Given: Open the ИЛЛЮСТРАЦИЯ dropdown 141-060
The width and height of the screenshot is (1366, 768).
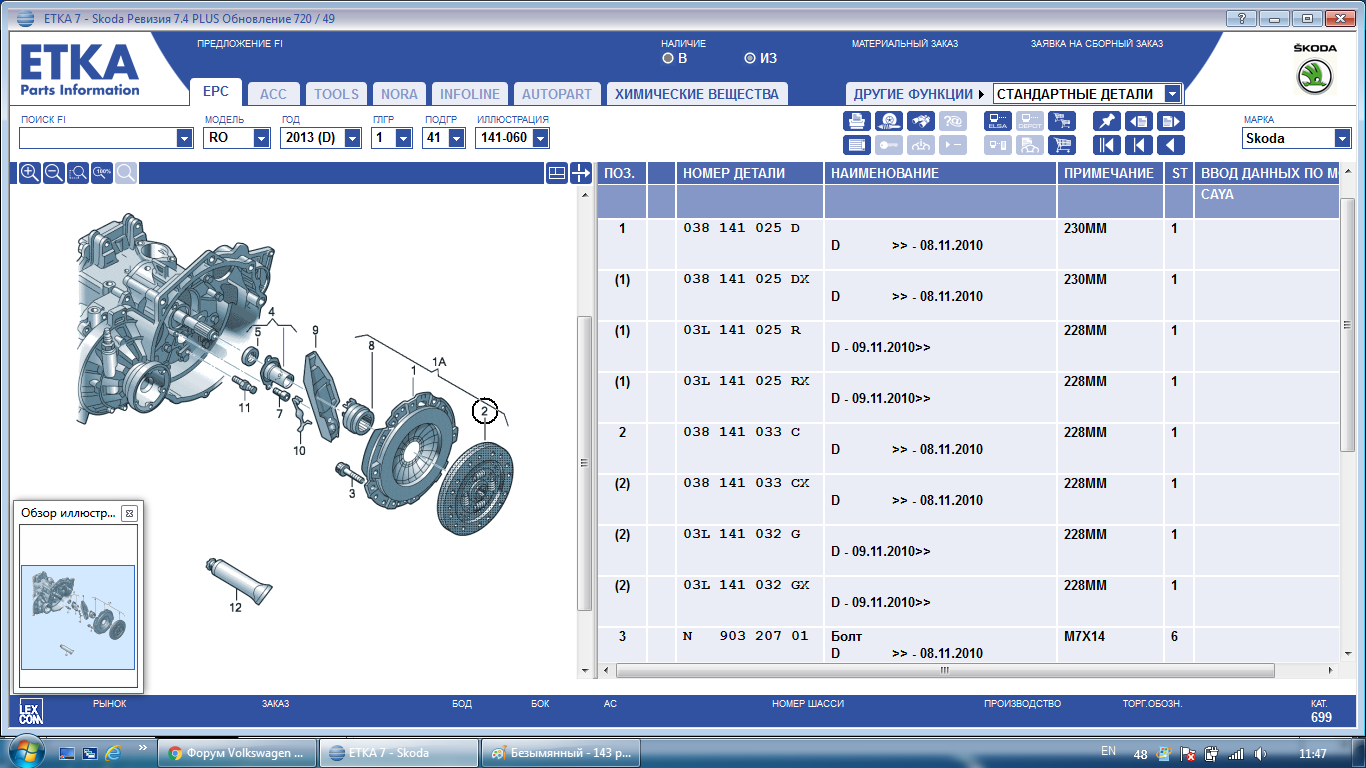Looking at the screenshot, I should tap(541, 139).
